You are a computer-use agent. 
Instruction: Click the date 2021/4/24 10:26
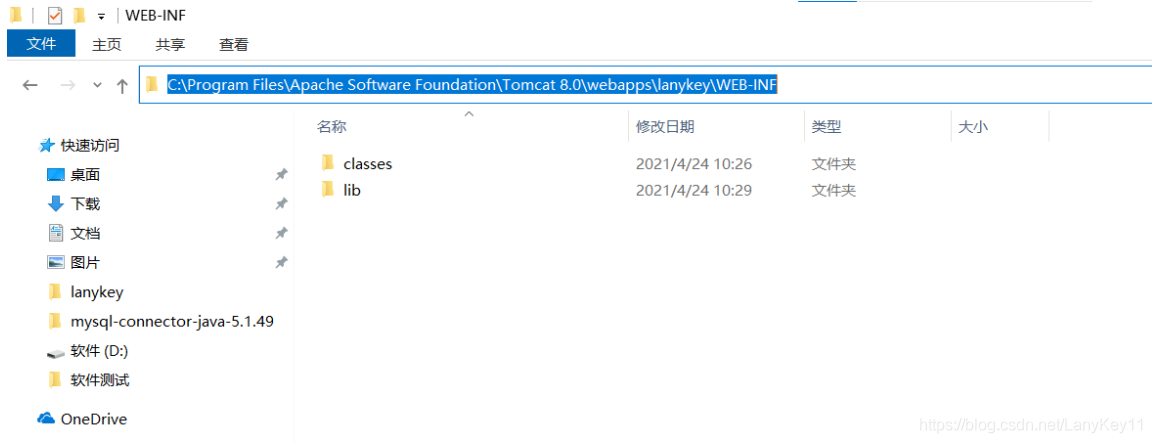pyautogui.click(x=694, y=164)
